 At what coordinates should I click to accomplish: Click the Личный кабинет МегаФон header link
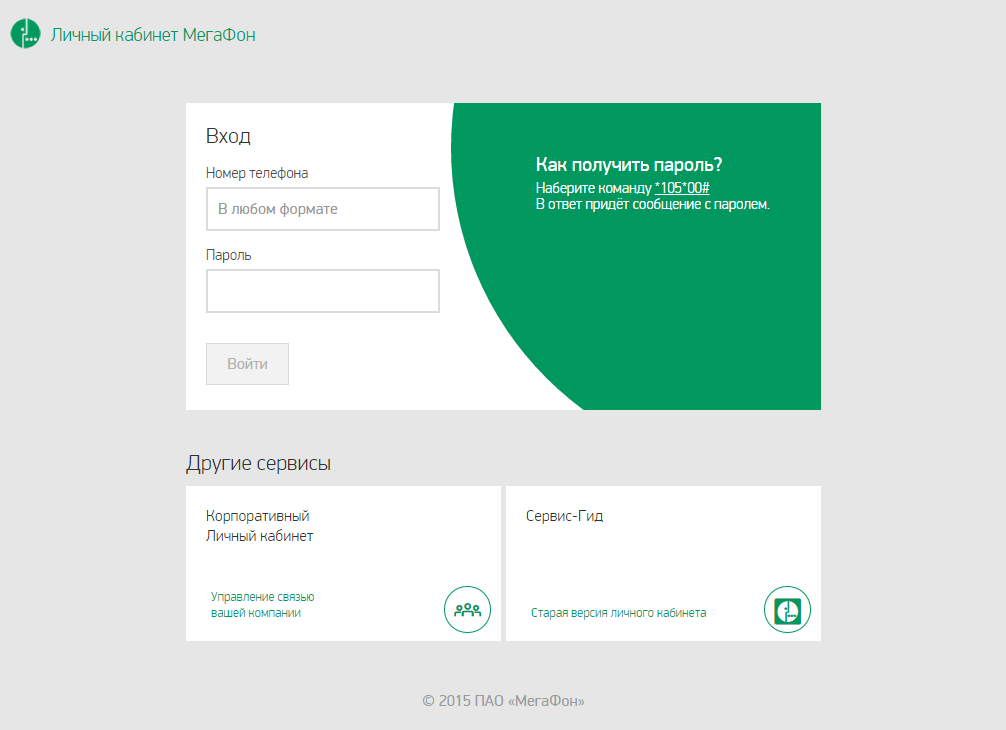[x=153, y=35]
